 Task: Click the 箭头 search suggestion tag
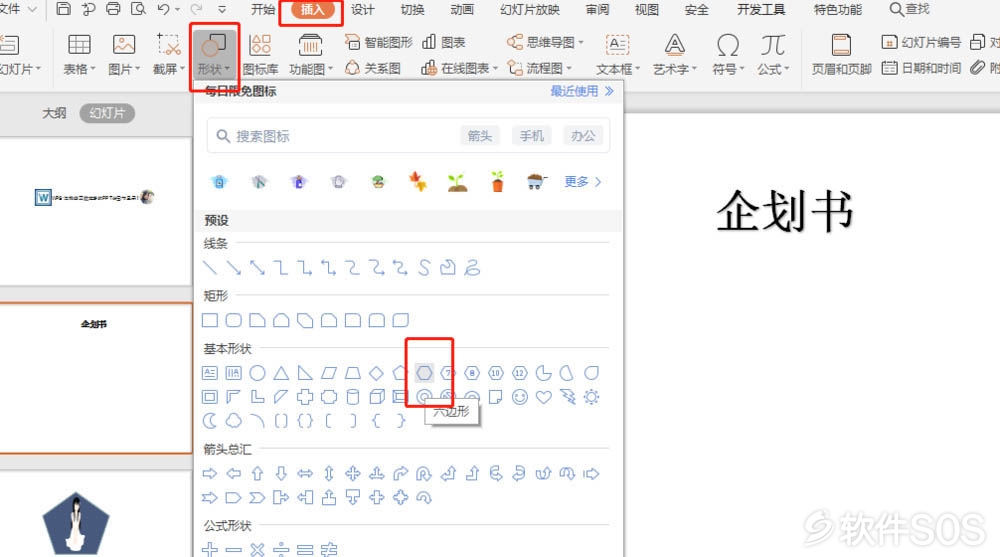(x=480, y=136)
